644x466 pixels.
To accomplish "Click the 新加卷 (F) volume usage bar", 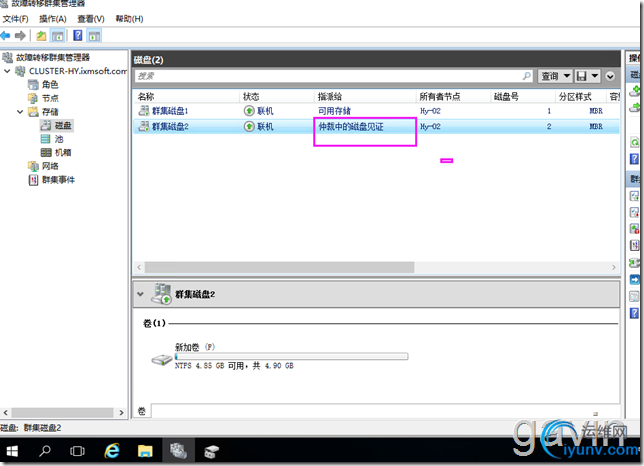I will pos(291,356).
